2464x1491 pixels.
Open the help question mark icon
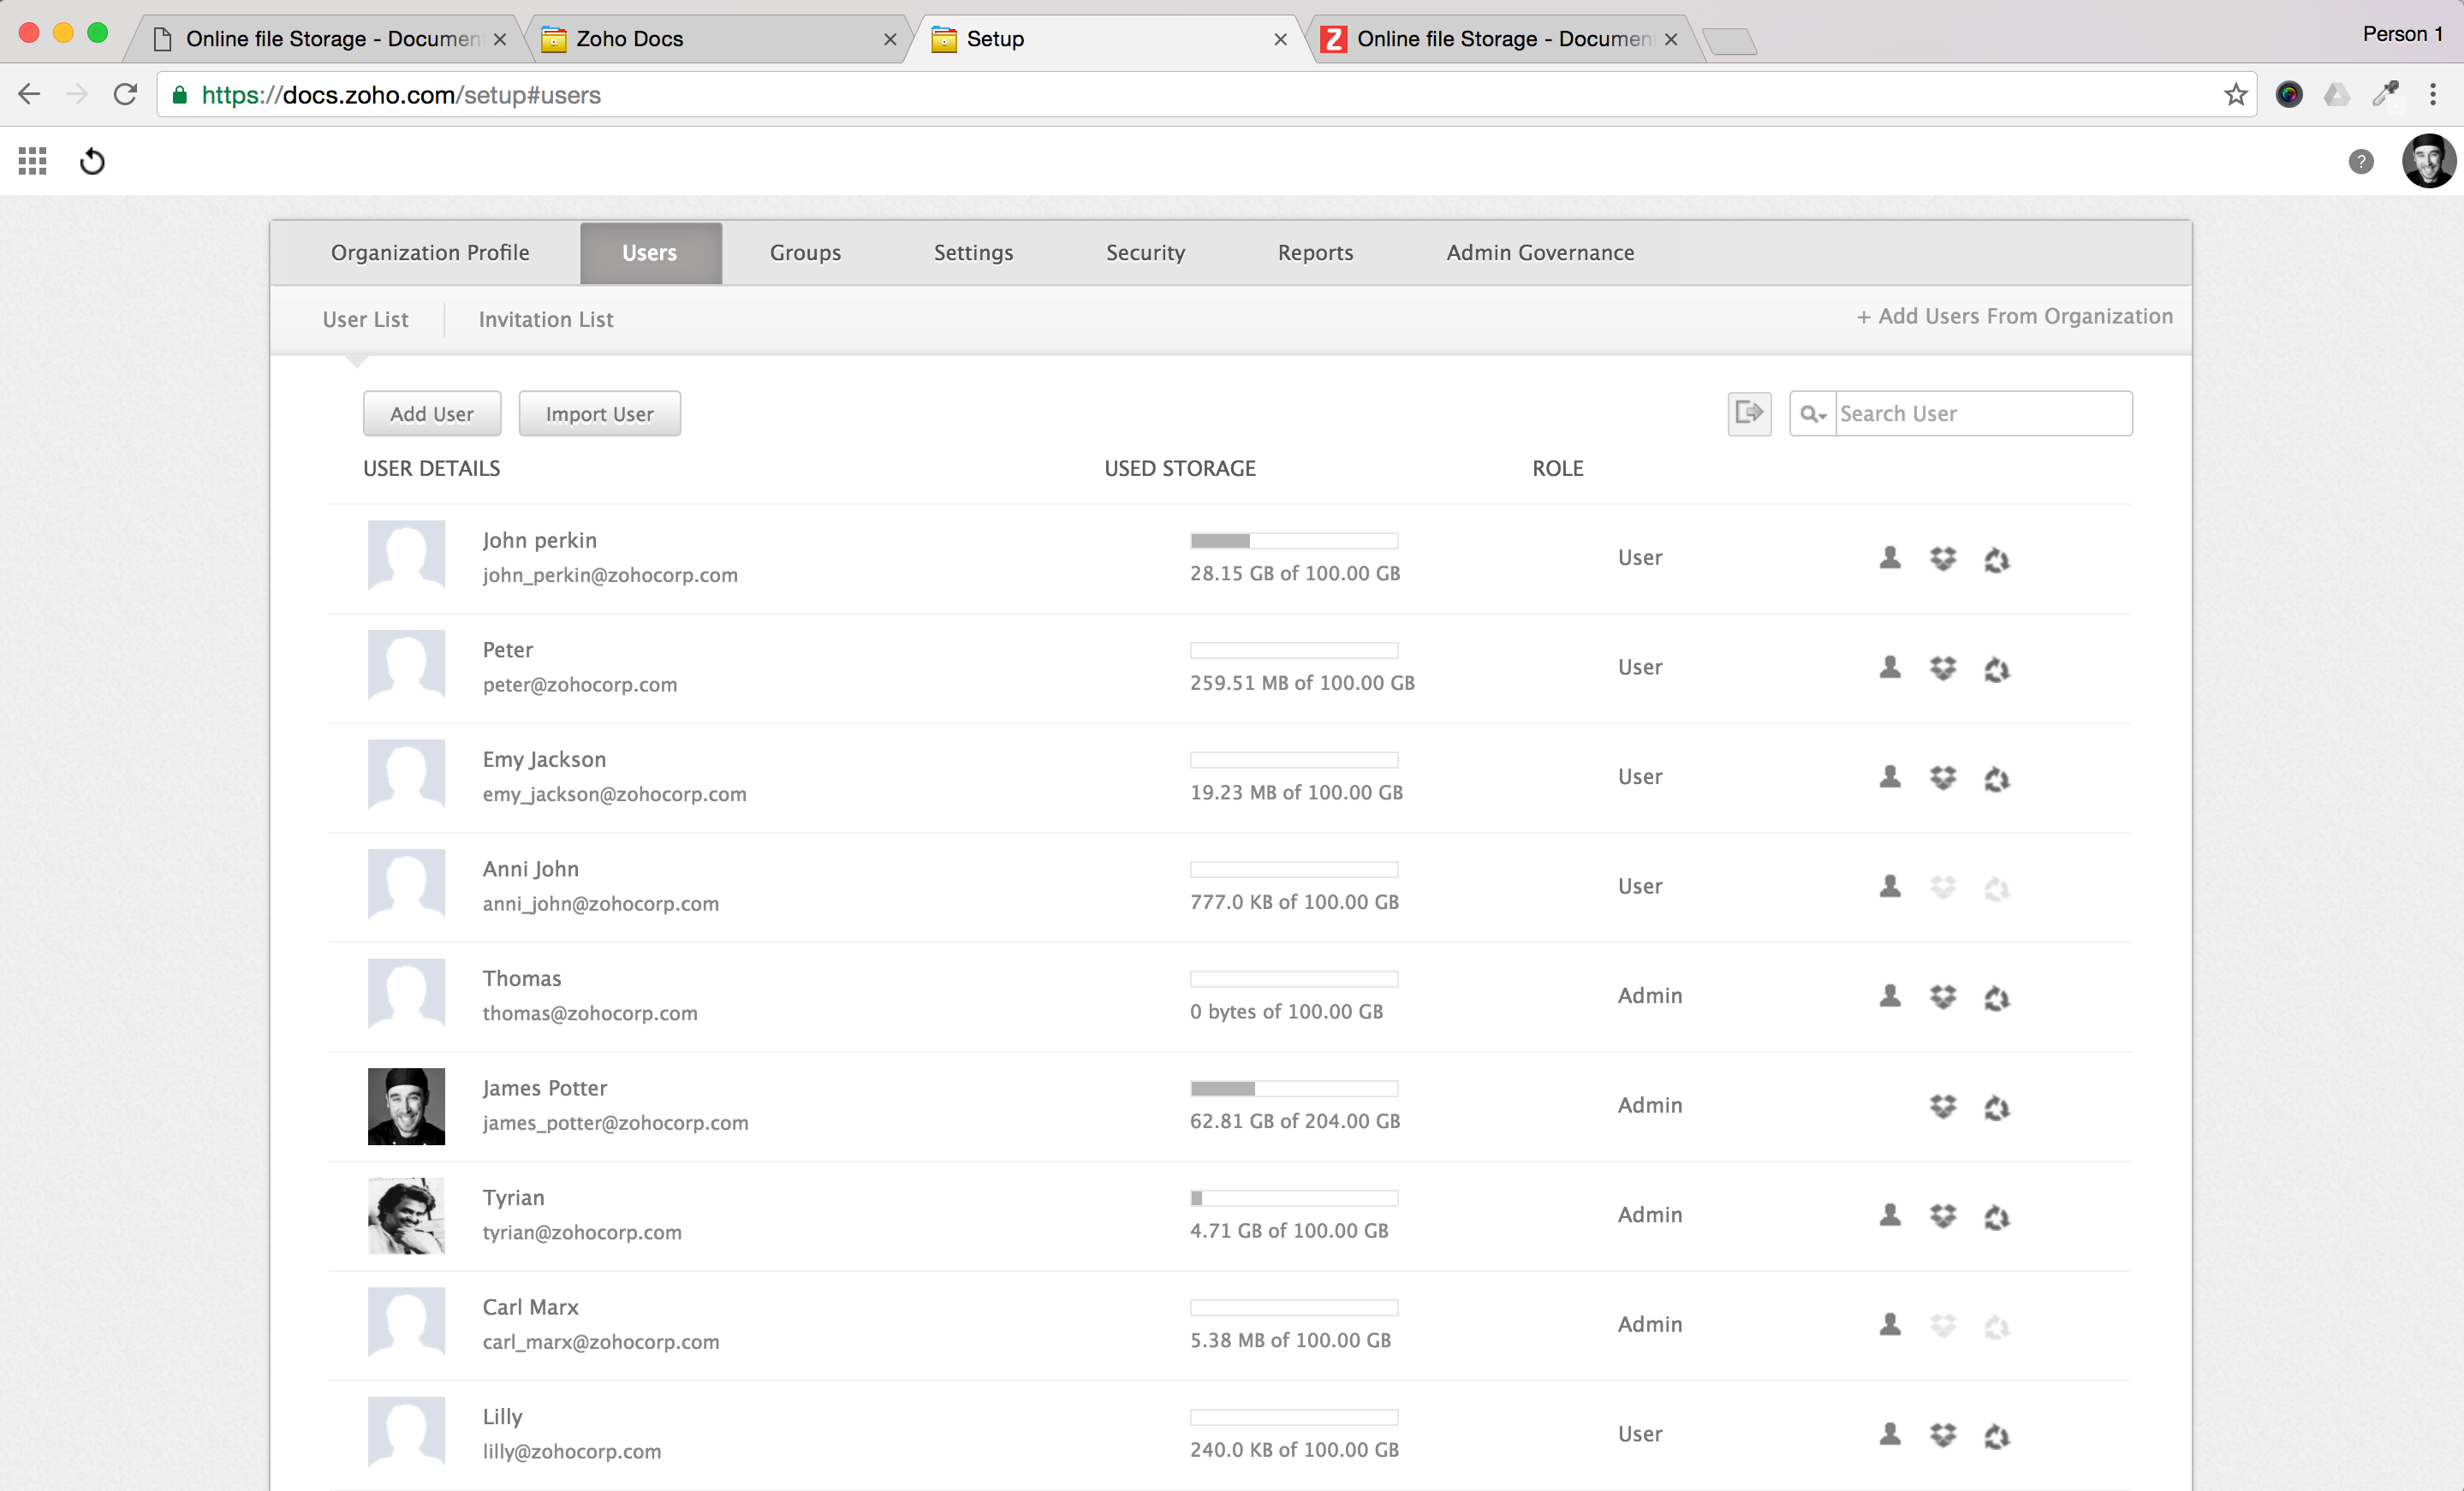(x=2360, y=161)
